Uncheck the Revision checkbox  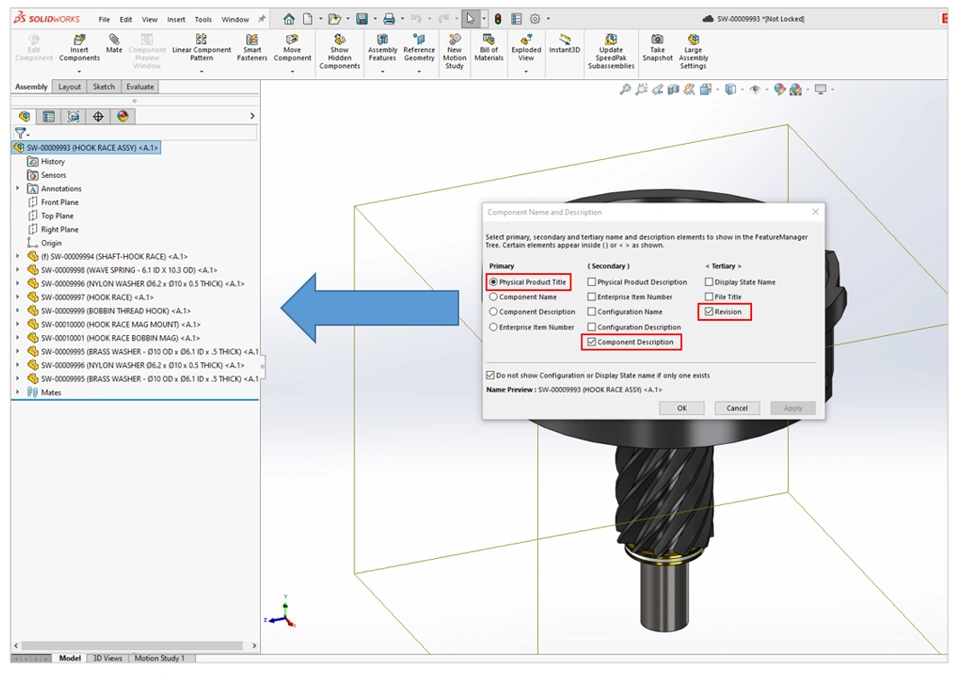tap(709, 312)
